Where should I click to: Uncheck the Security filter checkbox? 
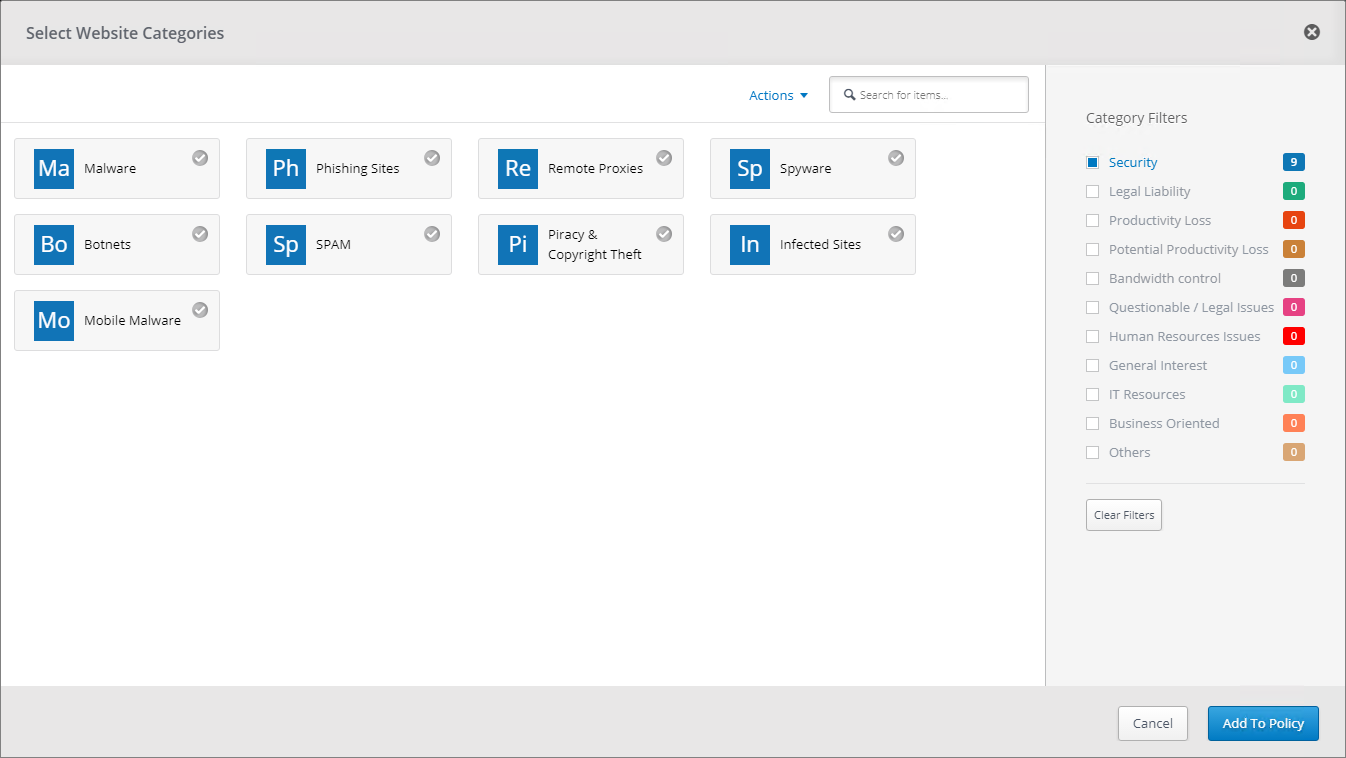coord(1093,162)
